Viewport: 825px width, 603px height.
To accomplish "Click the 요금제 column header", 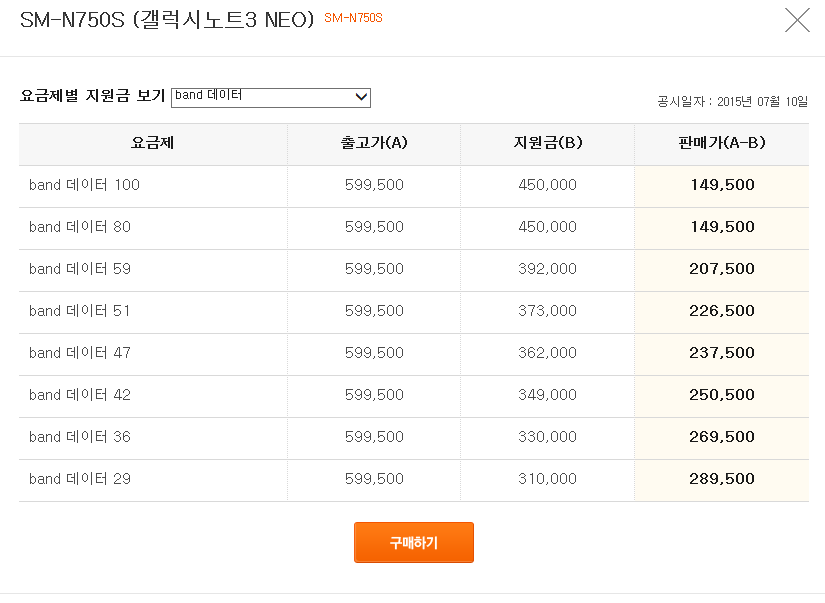I will click(153, 143).
